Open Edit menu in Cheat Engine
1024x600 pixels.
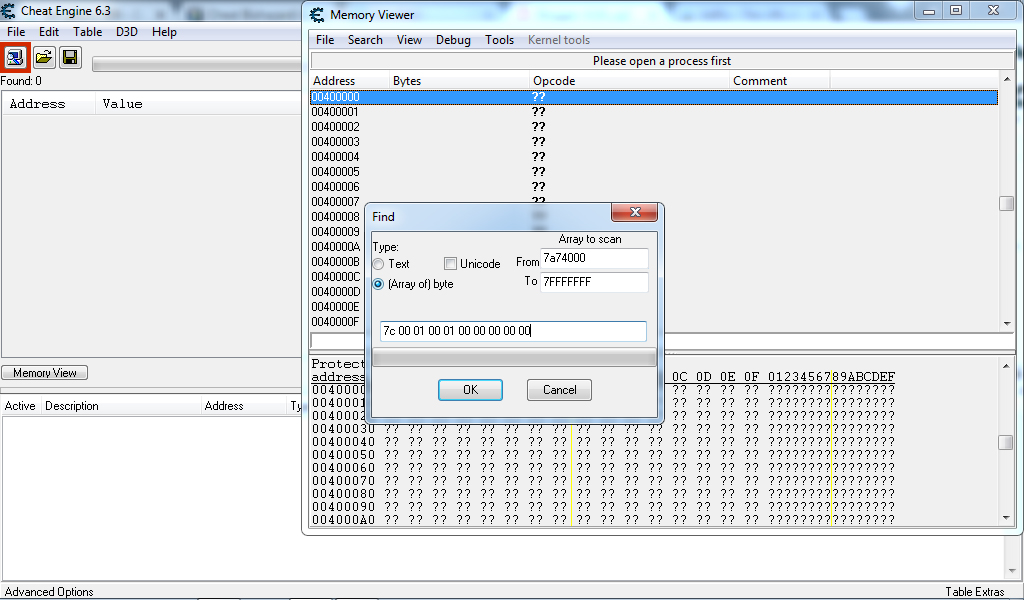pos(49,32)
